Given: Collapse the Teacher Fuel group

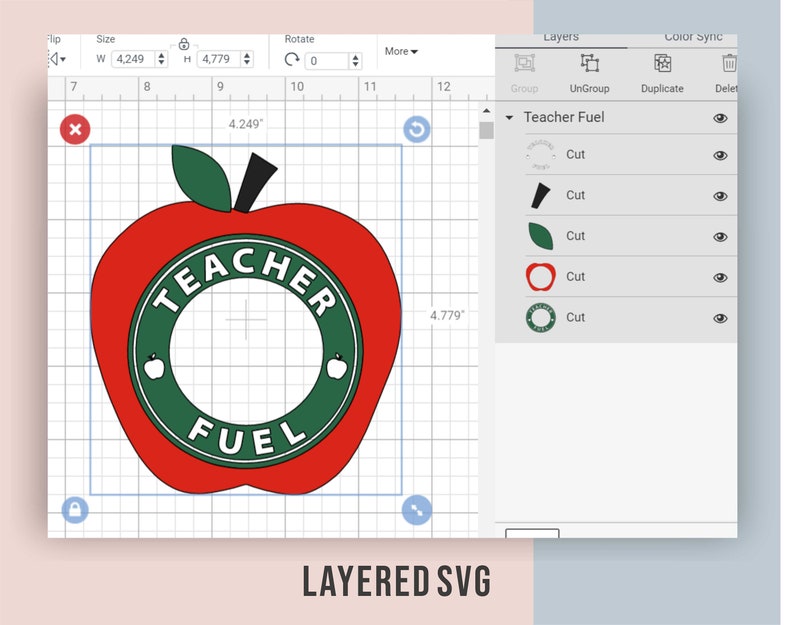Looking at the screenshot, I should click(x=509, y=118).
